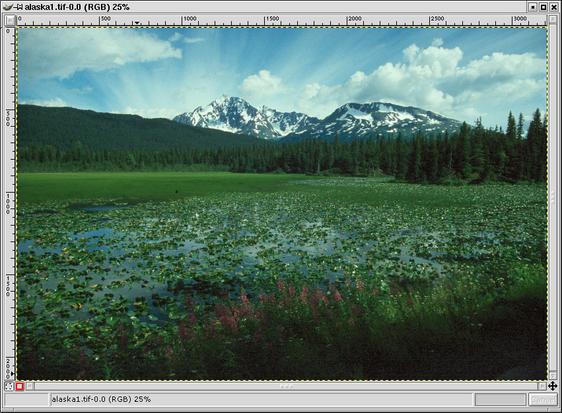Open the image menu button at ruler corner
The height and width of the screenshot is (413, 562).
point(10,20)
